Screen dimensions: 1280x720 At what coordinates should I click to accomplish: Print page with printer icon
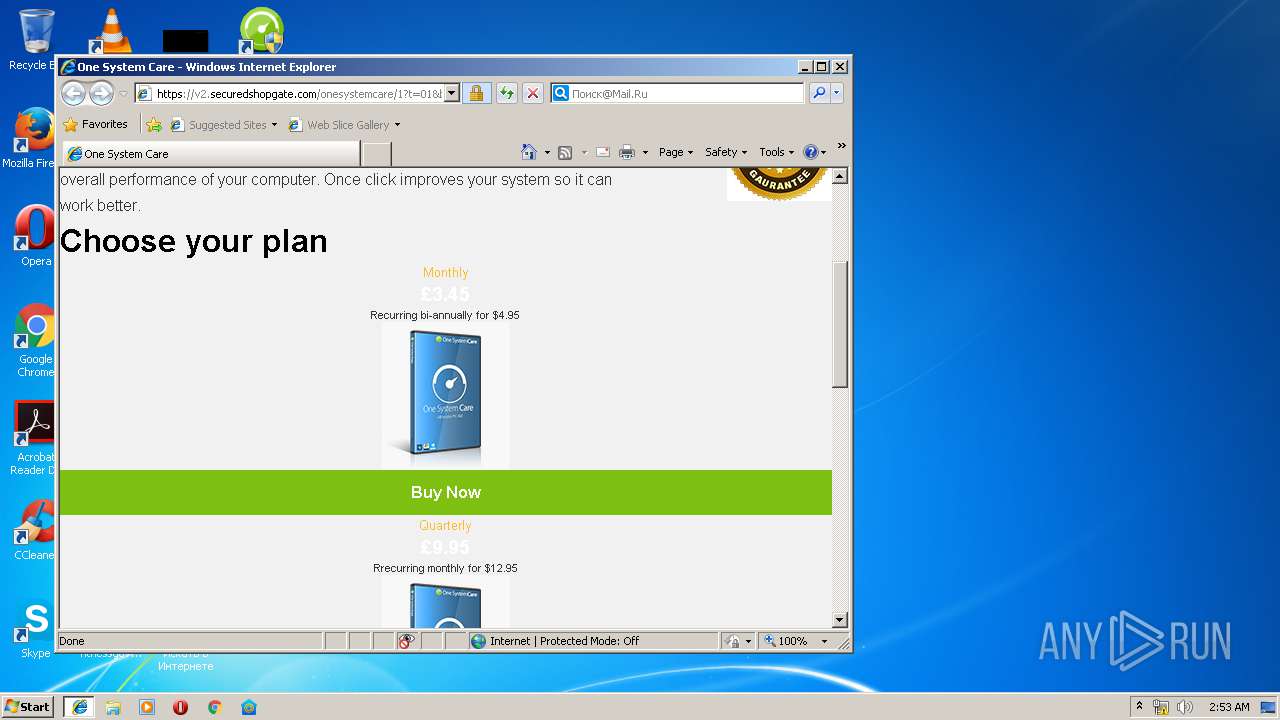[627, 152]
